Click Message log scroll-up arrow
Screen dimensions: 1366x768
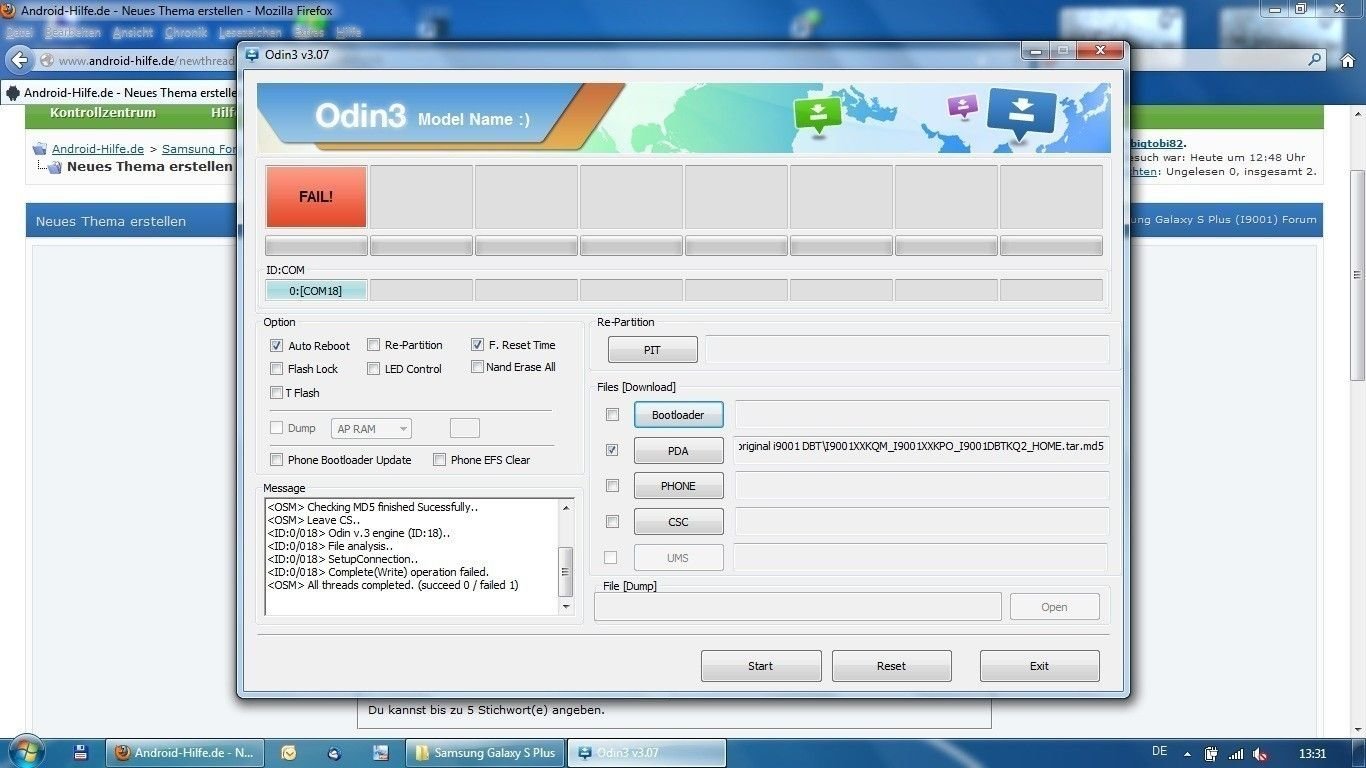566,508
